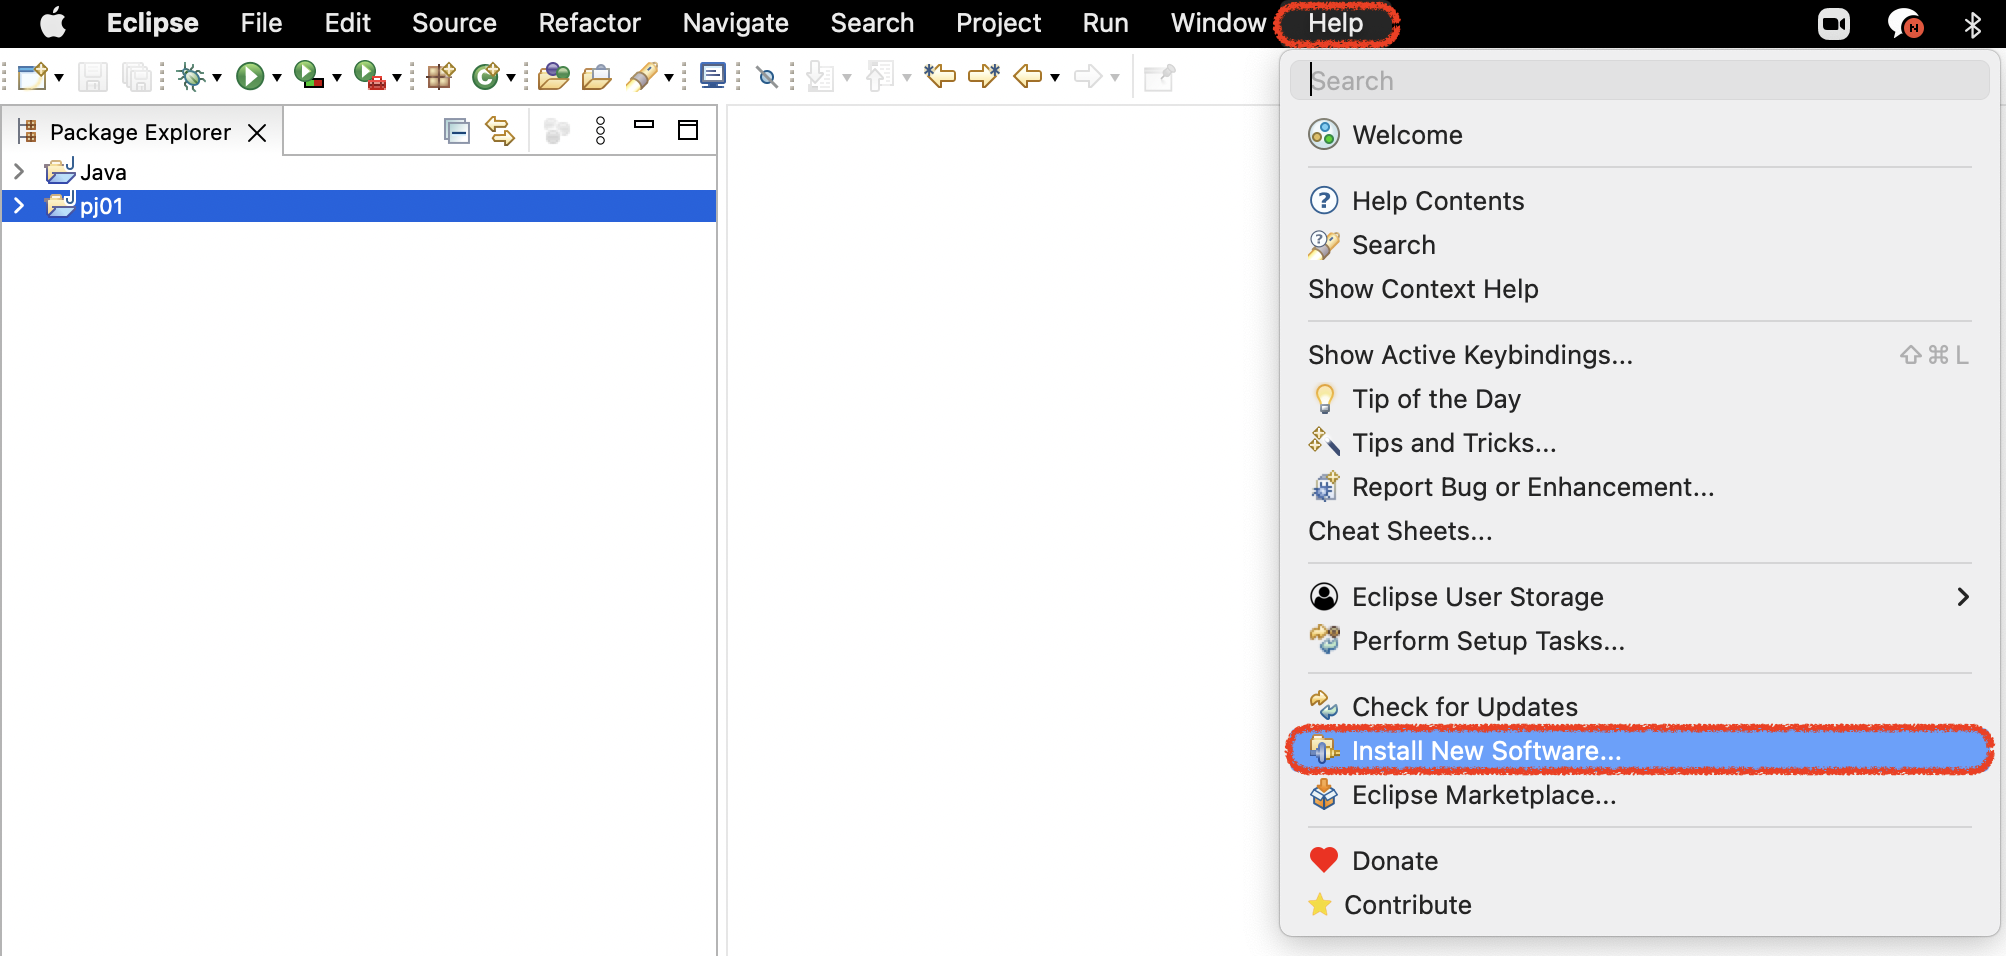2006x956 pixels.
Task: Click the Help menu search field
Action: tap(1640, 80)
